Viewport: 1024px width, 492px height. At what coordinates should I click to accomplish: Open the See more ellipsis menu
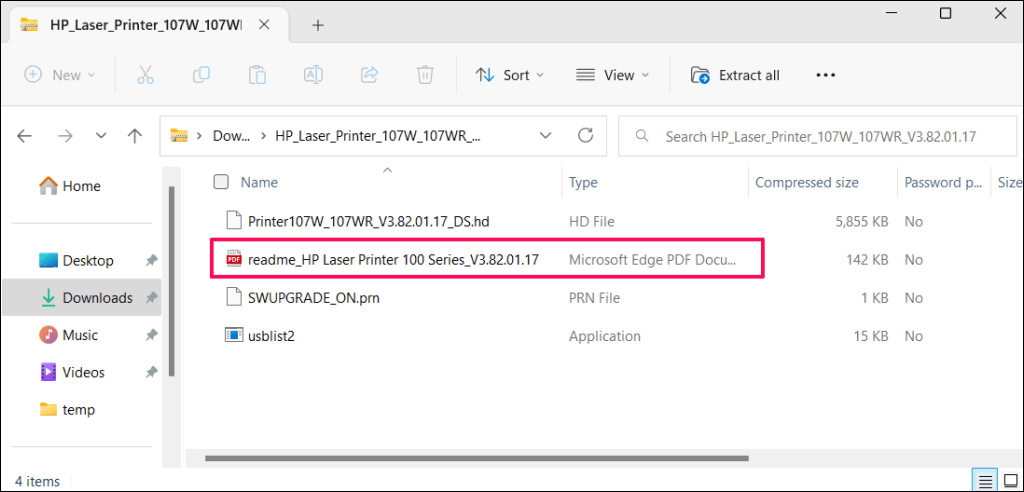click(825, 75)
